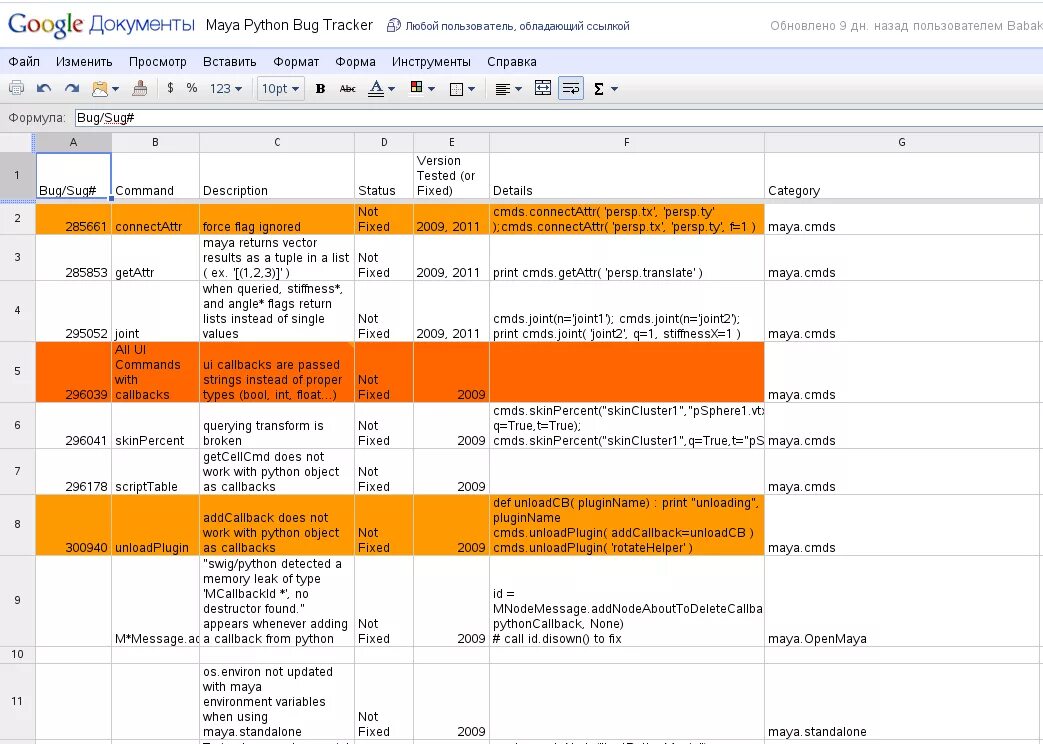Toggle strikethrough formatting
1043x744 pixels.
point(347,89)
